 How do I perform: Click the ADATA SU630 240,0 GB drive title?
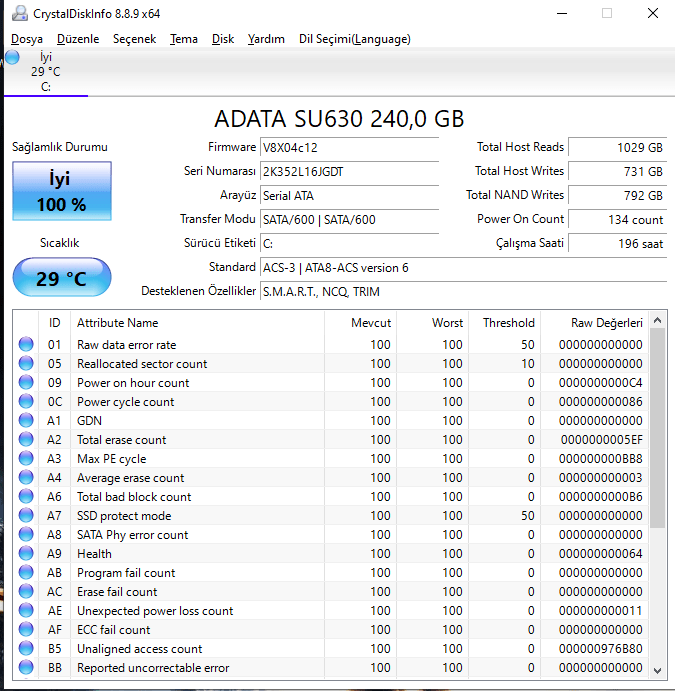(339, 119)
